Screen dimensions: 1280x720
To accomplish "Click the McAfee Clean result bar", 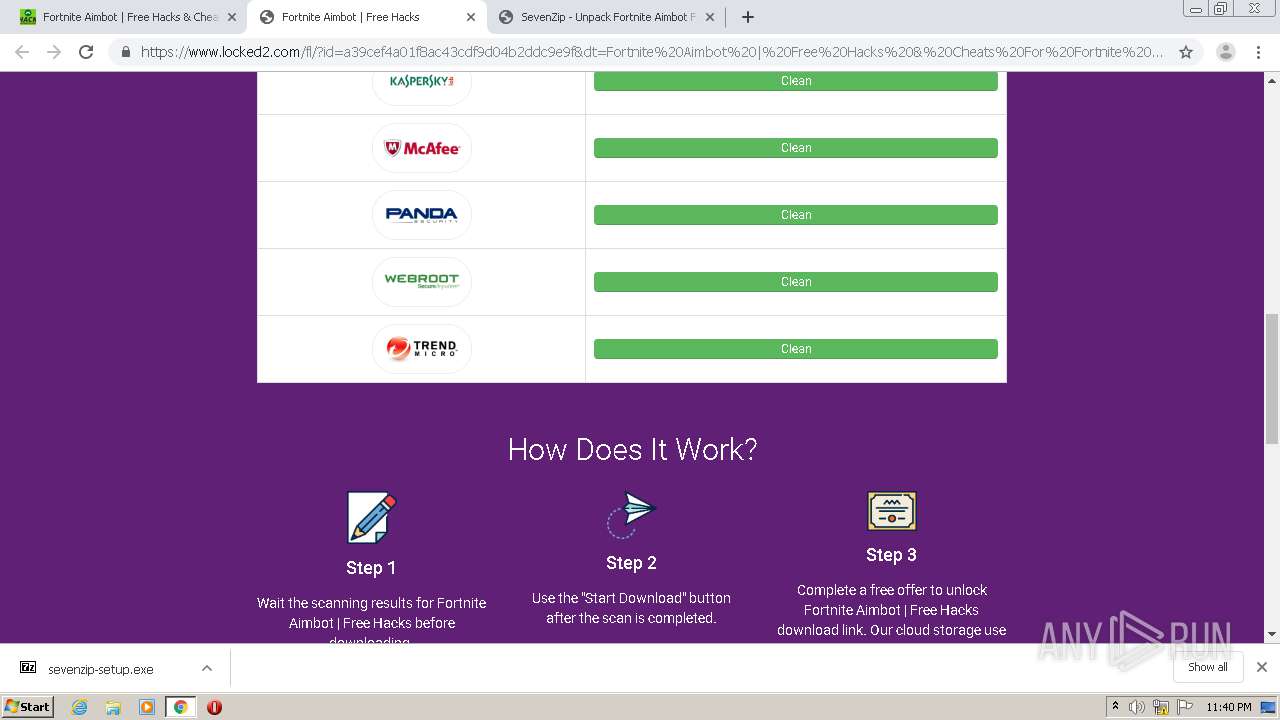I will pos(795,148).
